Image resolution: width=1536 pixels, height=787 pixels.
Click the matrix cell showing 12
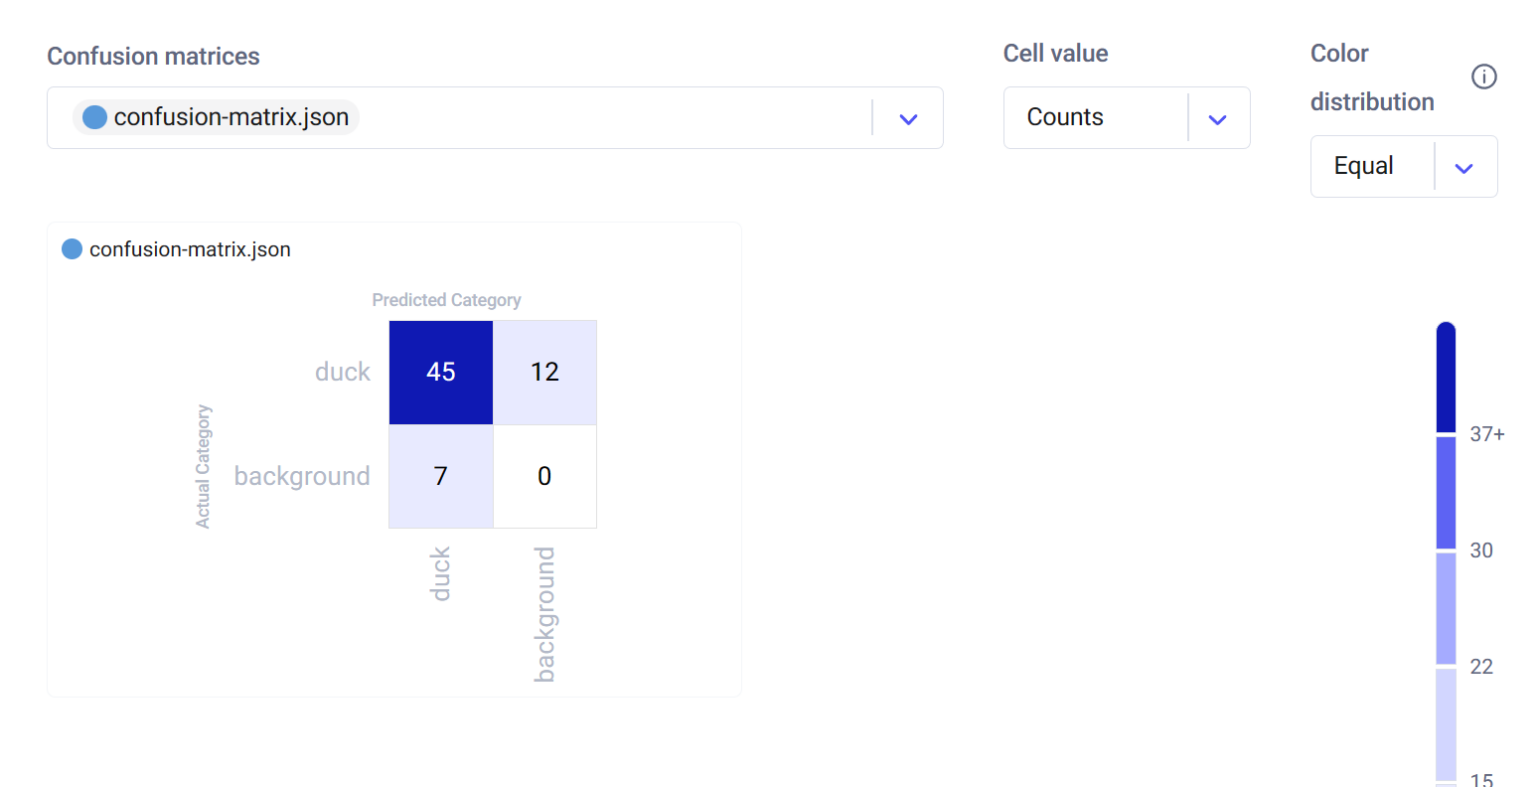[x=544, y=372]
